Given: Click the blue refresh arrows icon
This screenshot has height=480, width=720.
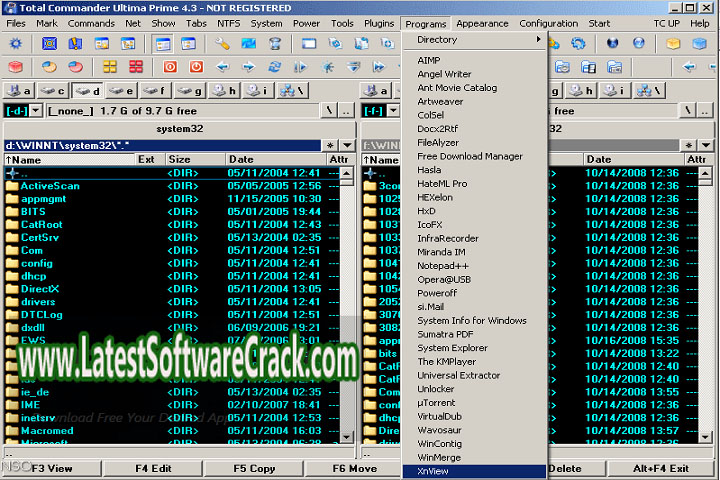Looking at the screenshot, I should pyautogui.click(x=275, y=67).
